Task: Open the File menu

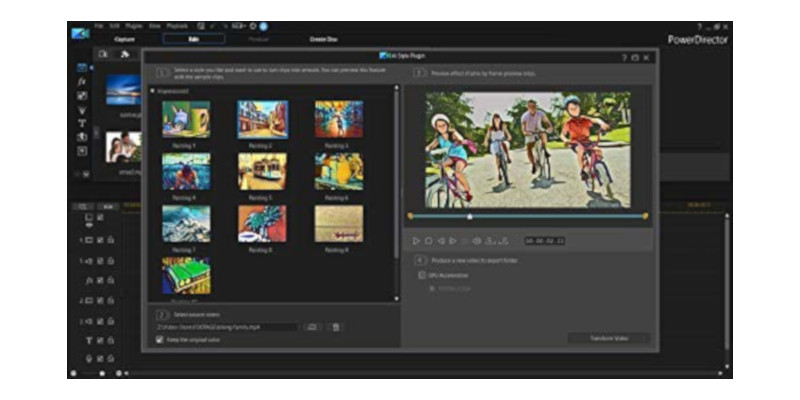Action: point(99,26)
